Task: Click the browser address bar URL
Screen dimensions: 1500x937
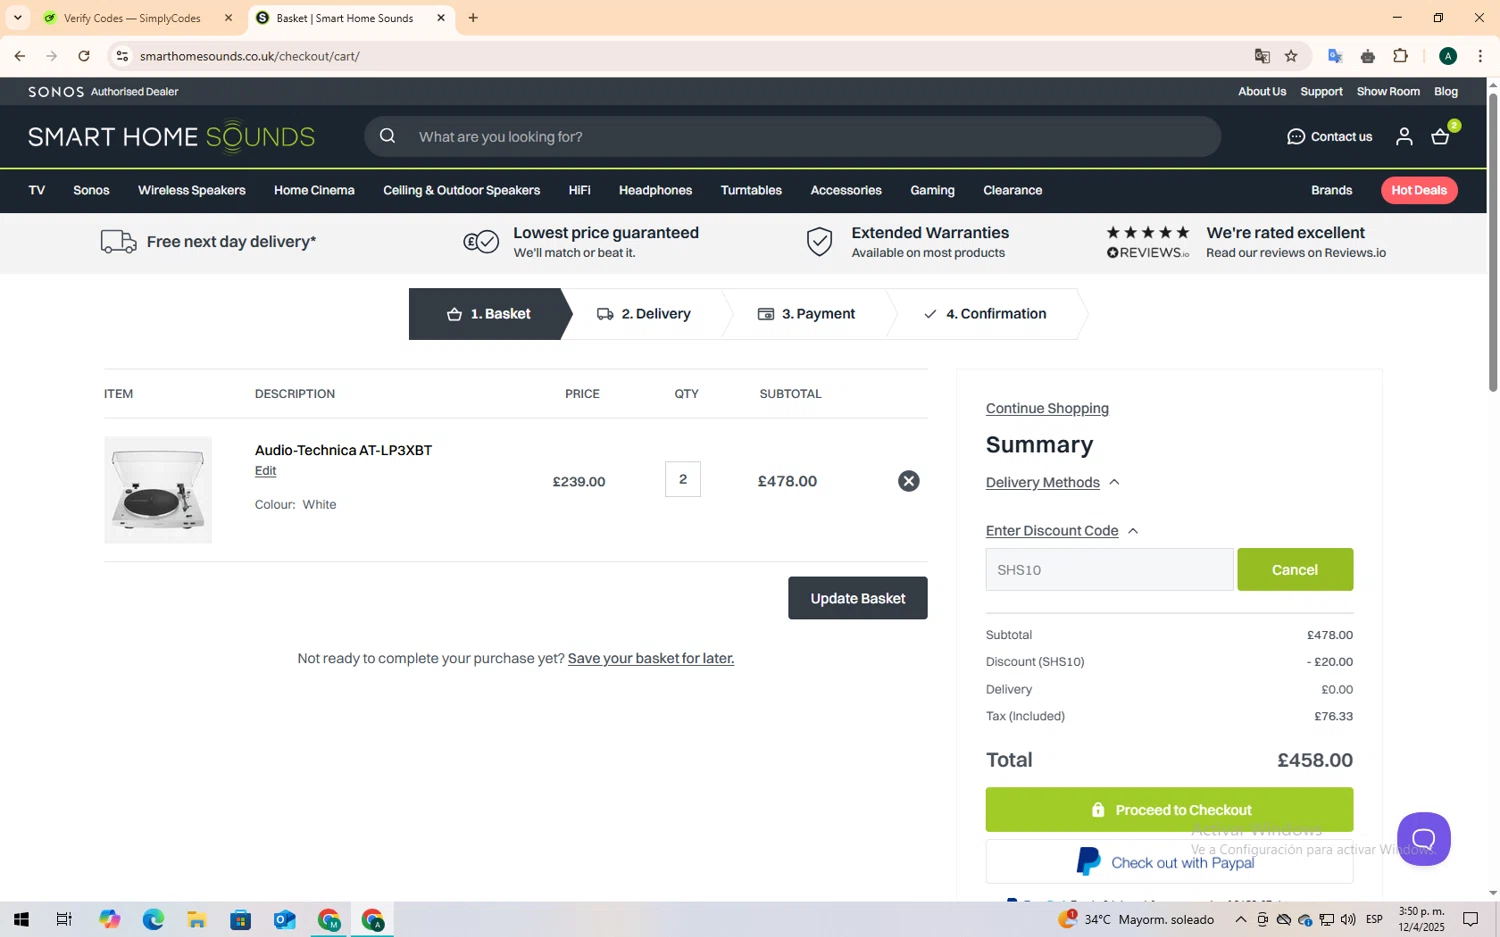Action: pos(250,56)
